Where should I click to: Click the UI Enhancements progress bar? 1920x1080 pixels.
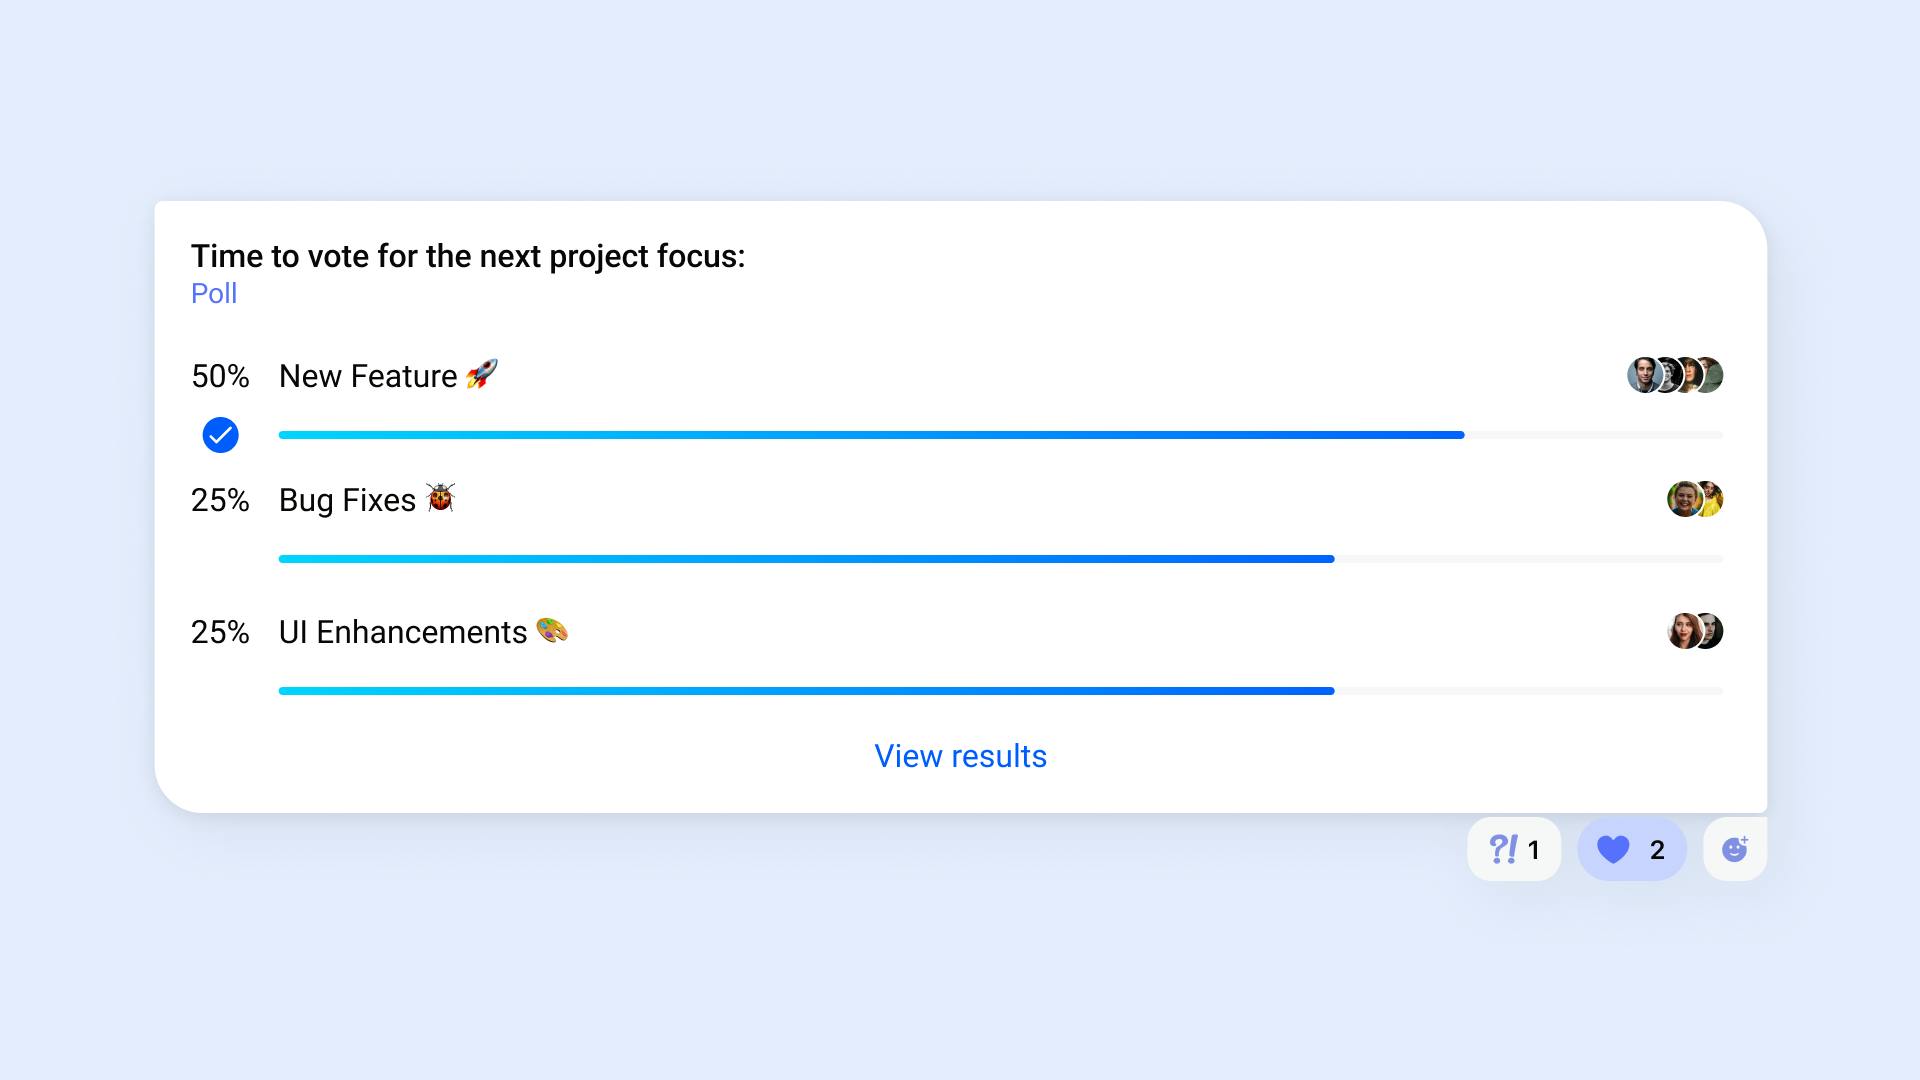pos(806,691)
